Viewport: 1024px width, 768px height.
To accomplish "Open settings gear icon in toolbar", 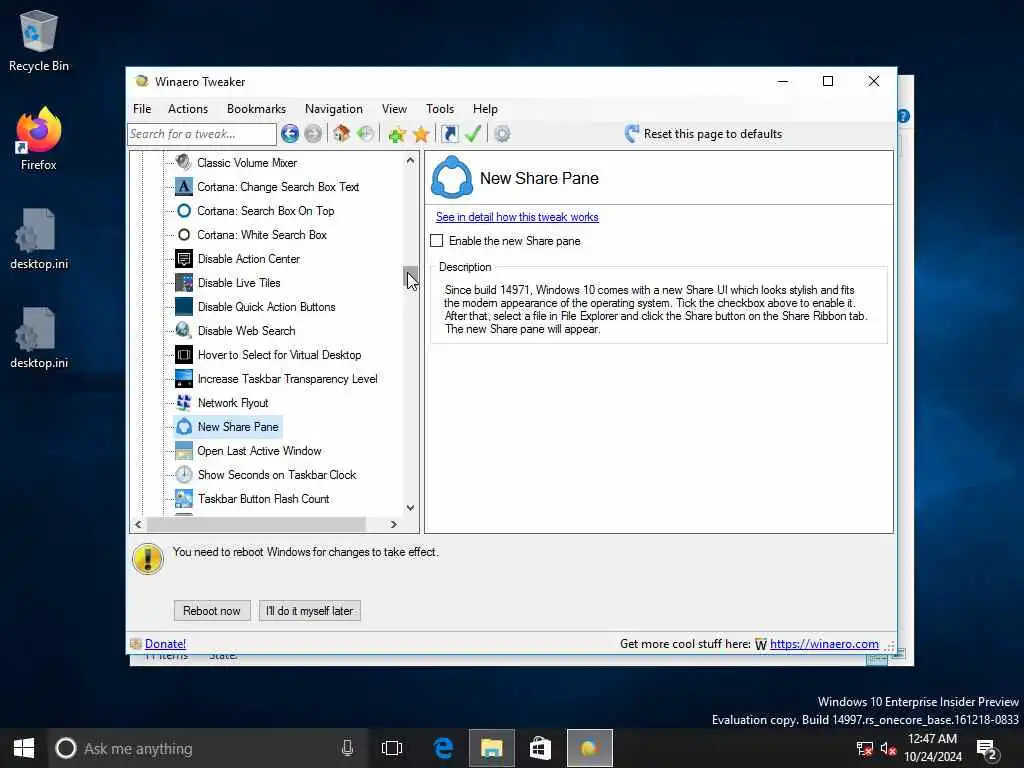I will pos(502,134).
